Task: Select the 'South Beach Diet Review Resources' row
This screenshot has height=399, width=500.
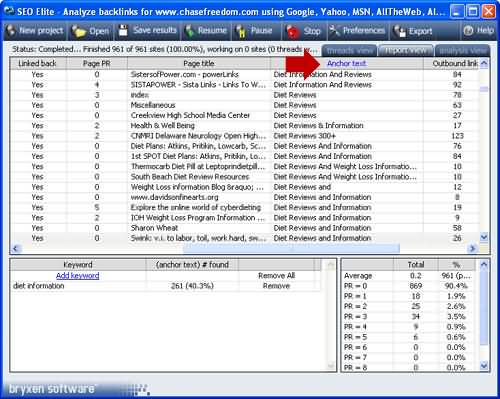Action: 245,177
